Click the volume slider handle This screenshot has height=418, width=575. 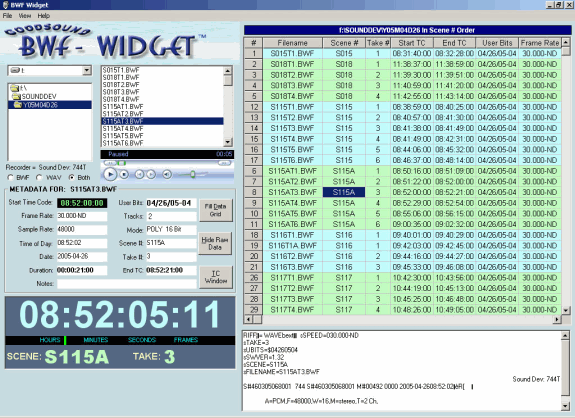[x=192, y=174]
